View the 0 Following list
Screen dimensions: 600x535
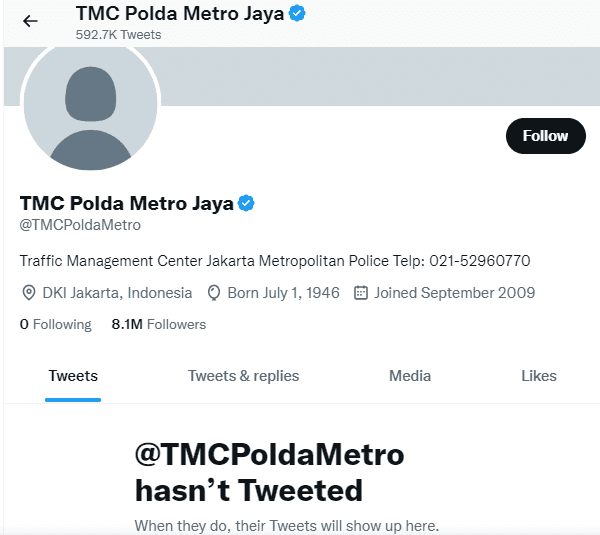pyautogui.click(x=55, y=324)
